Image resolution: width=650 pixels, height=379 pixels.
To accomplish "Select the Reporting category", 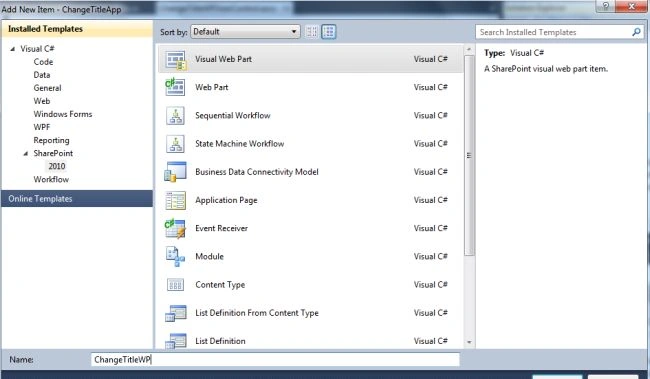I will 51,140.
